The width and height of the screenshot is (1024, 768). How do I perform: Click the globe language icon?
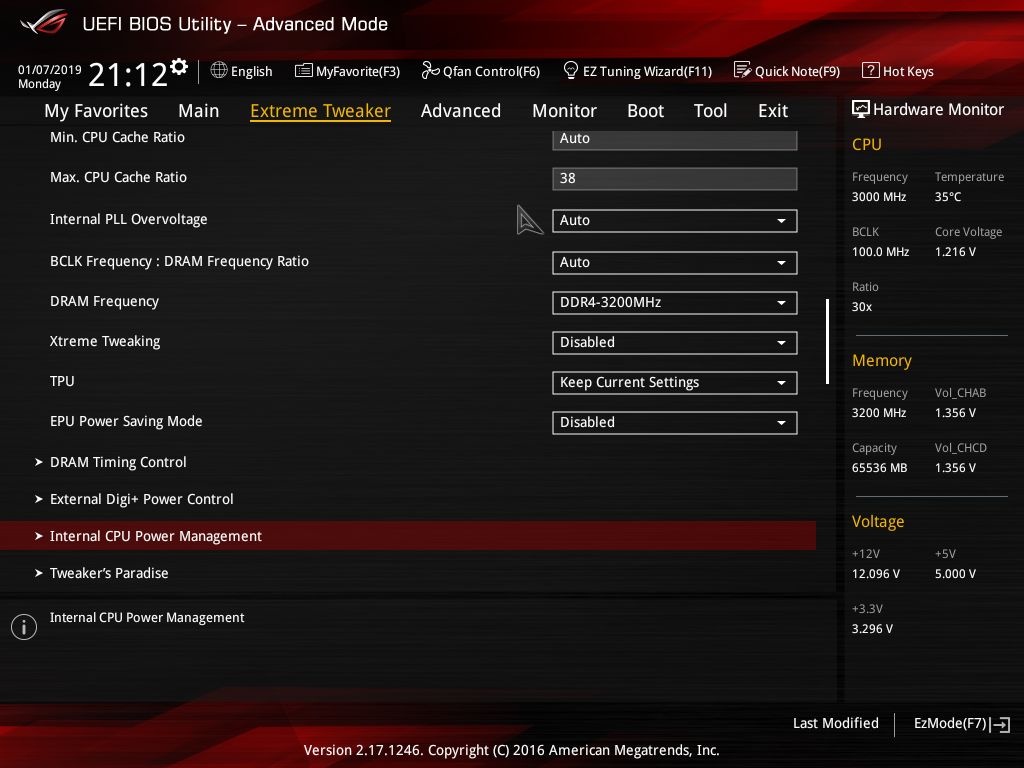coord(219,70)
